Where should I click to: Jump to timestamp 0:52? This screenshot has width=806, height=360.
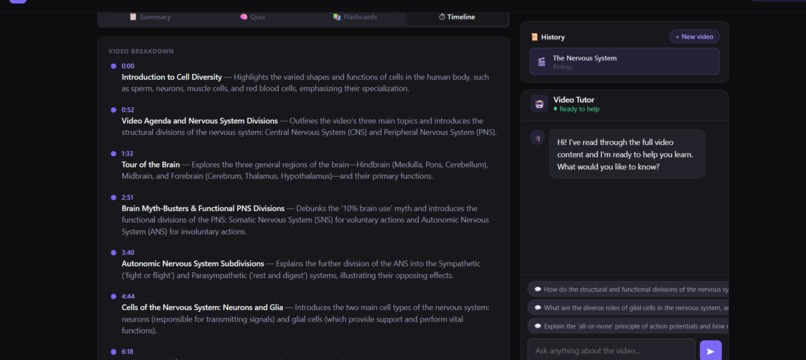pos(128,110)
